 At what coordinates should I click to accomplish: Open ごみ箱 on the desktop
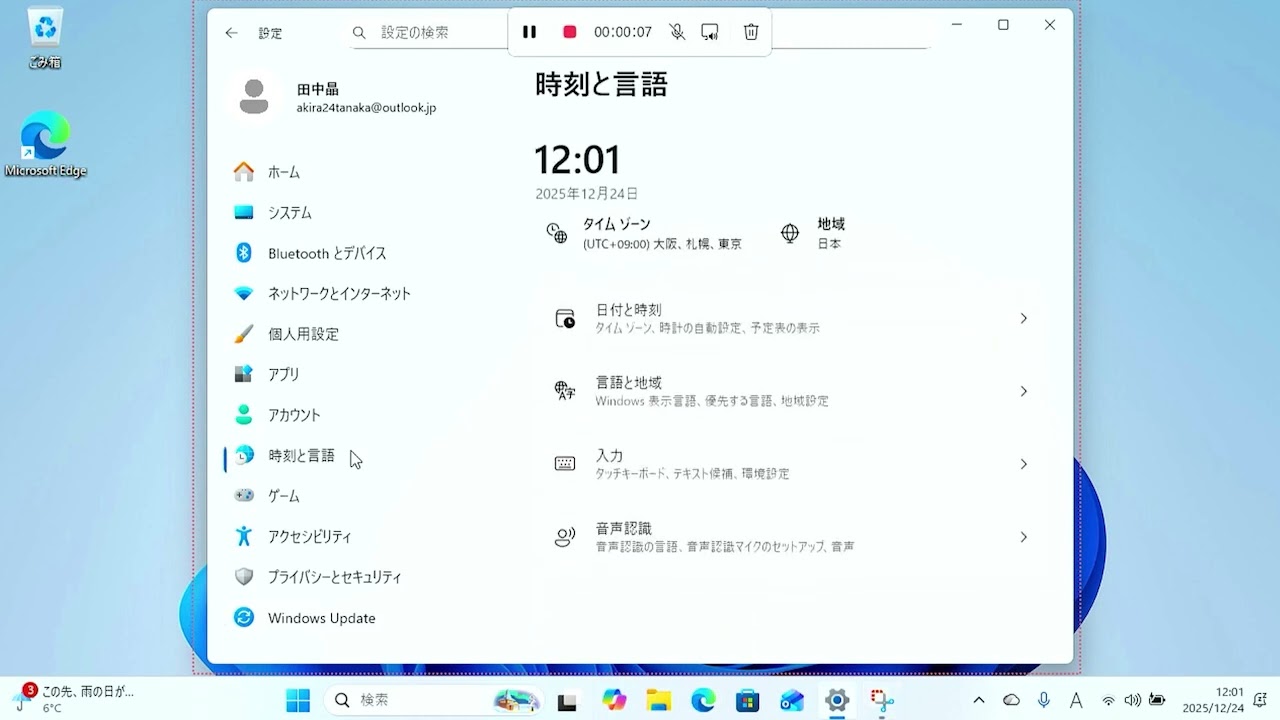pos(45,39)
